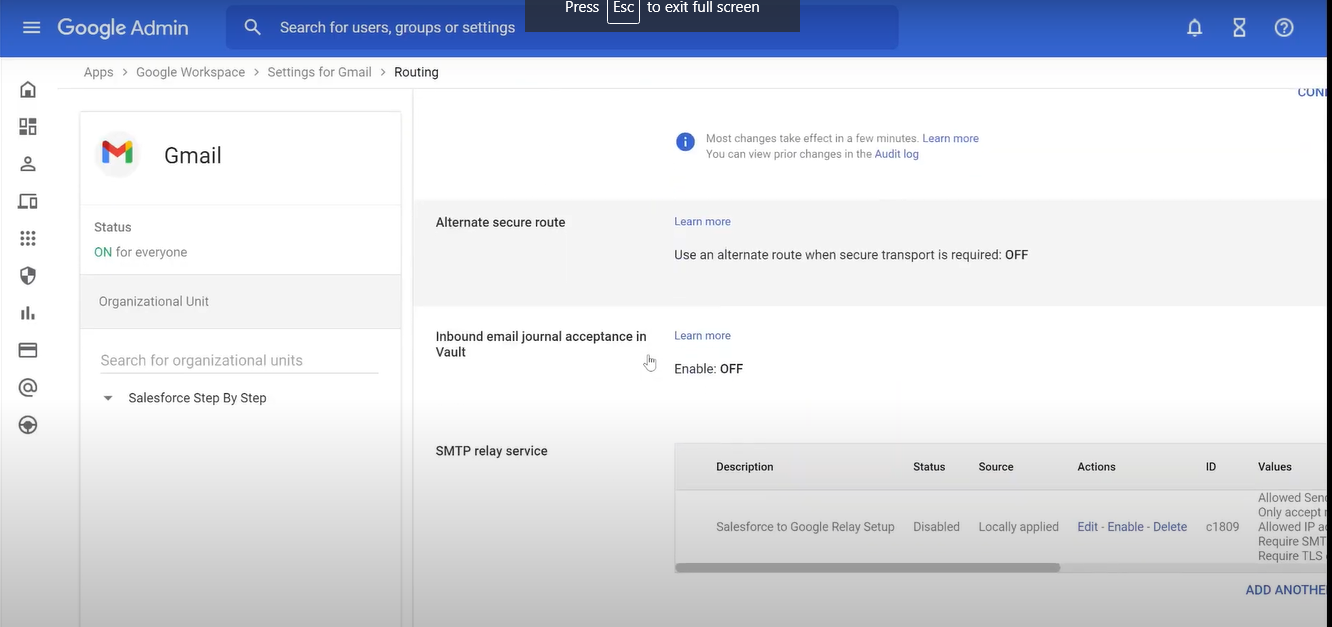Edit the Salesforce relay setting
The width and height of the screenshot is (1332, 627).
pos(1087,527)
